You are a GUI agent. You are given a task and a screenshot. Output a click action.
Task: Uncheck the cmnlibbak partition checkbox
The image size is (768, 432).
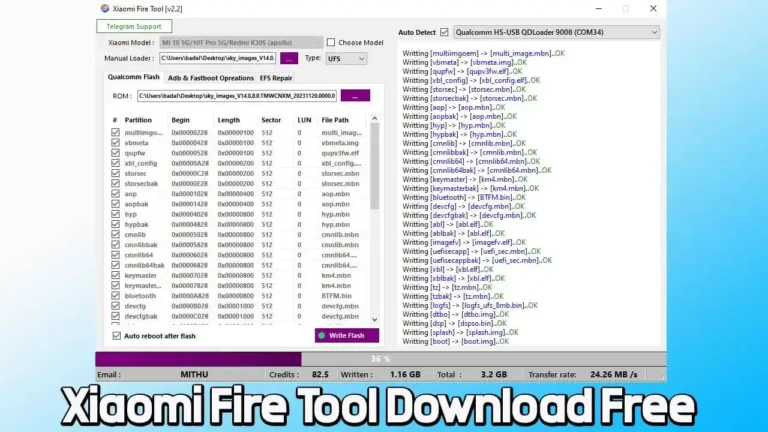115,244
